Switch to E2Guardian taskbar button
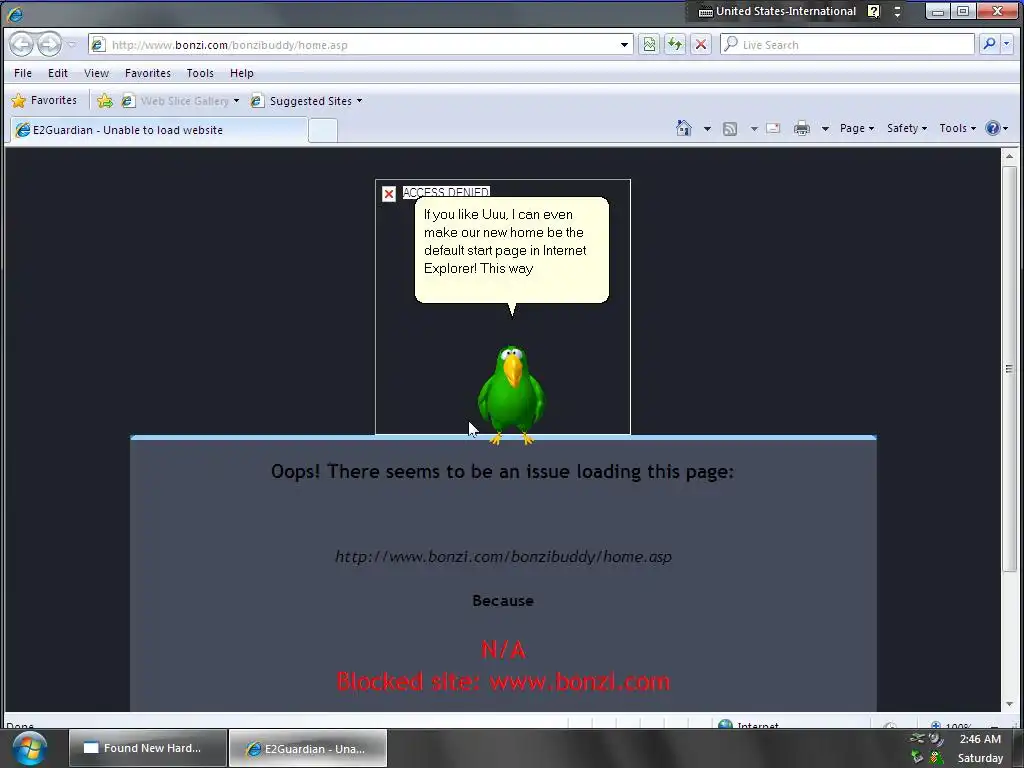 [308, 748]
